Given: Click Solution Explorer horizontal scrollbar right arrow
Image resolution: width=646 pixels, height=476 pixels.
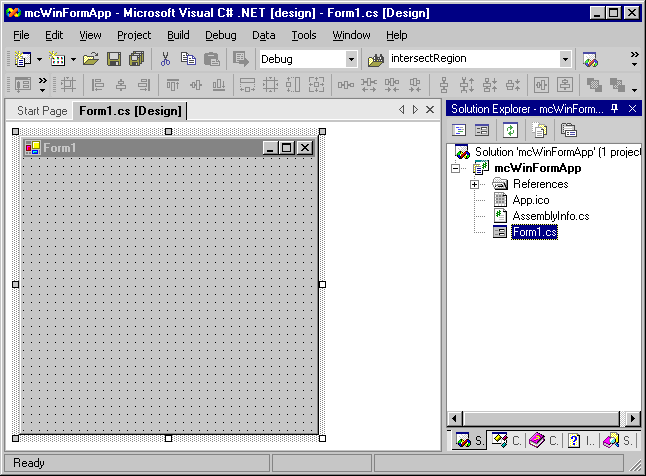Looking at the screenshot, I should 633,419.
